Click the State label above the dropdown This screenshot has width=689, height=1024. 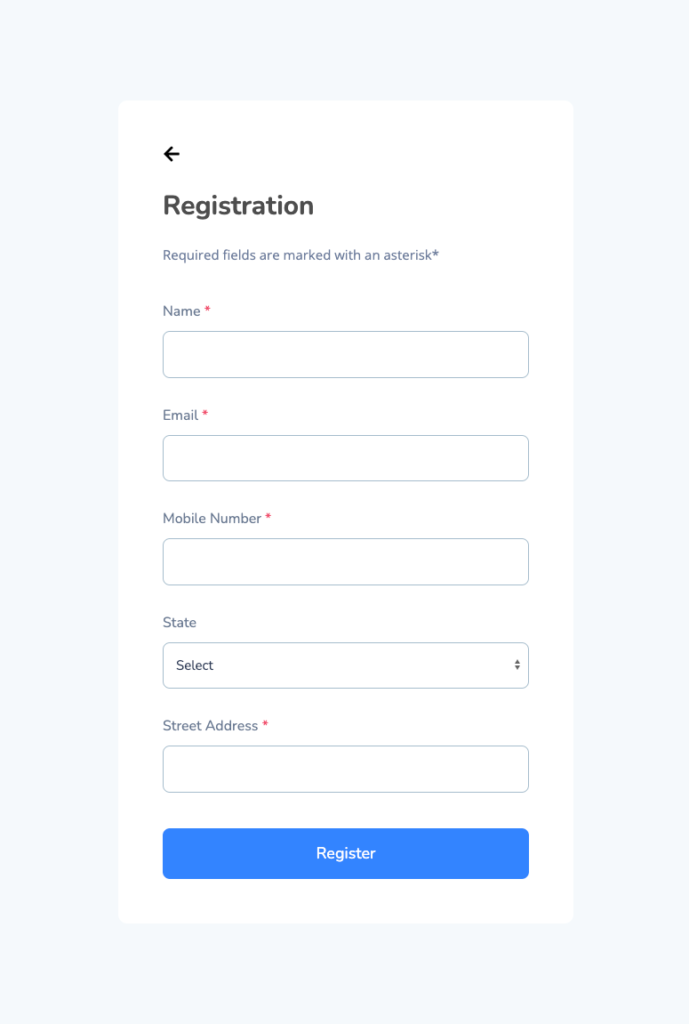(179, 622)
